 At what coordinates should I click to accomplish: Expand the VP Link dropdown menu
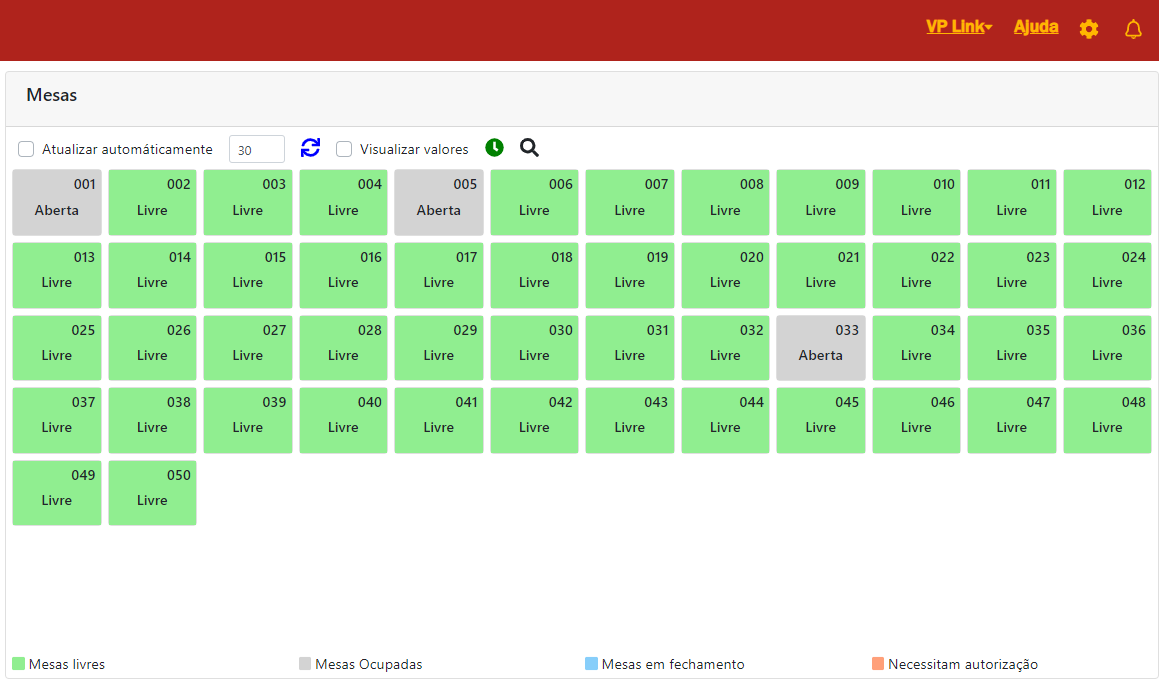(x=958, y=27)
